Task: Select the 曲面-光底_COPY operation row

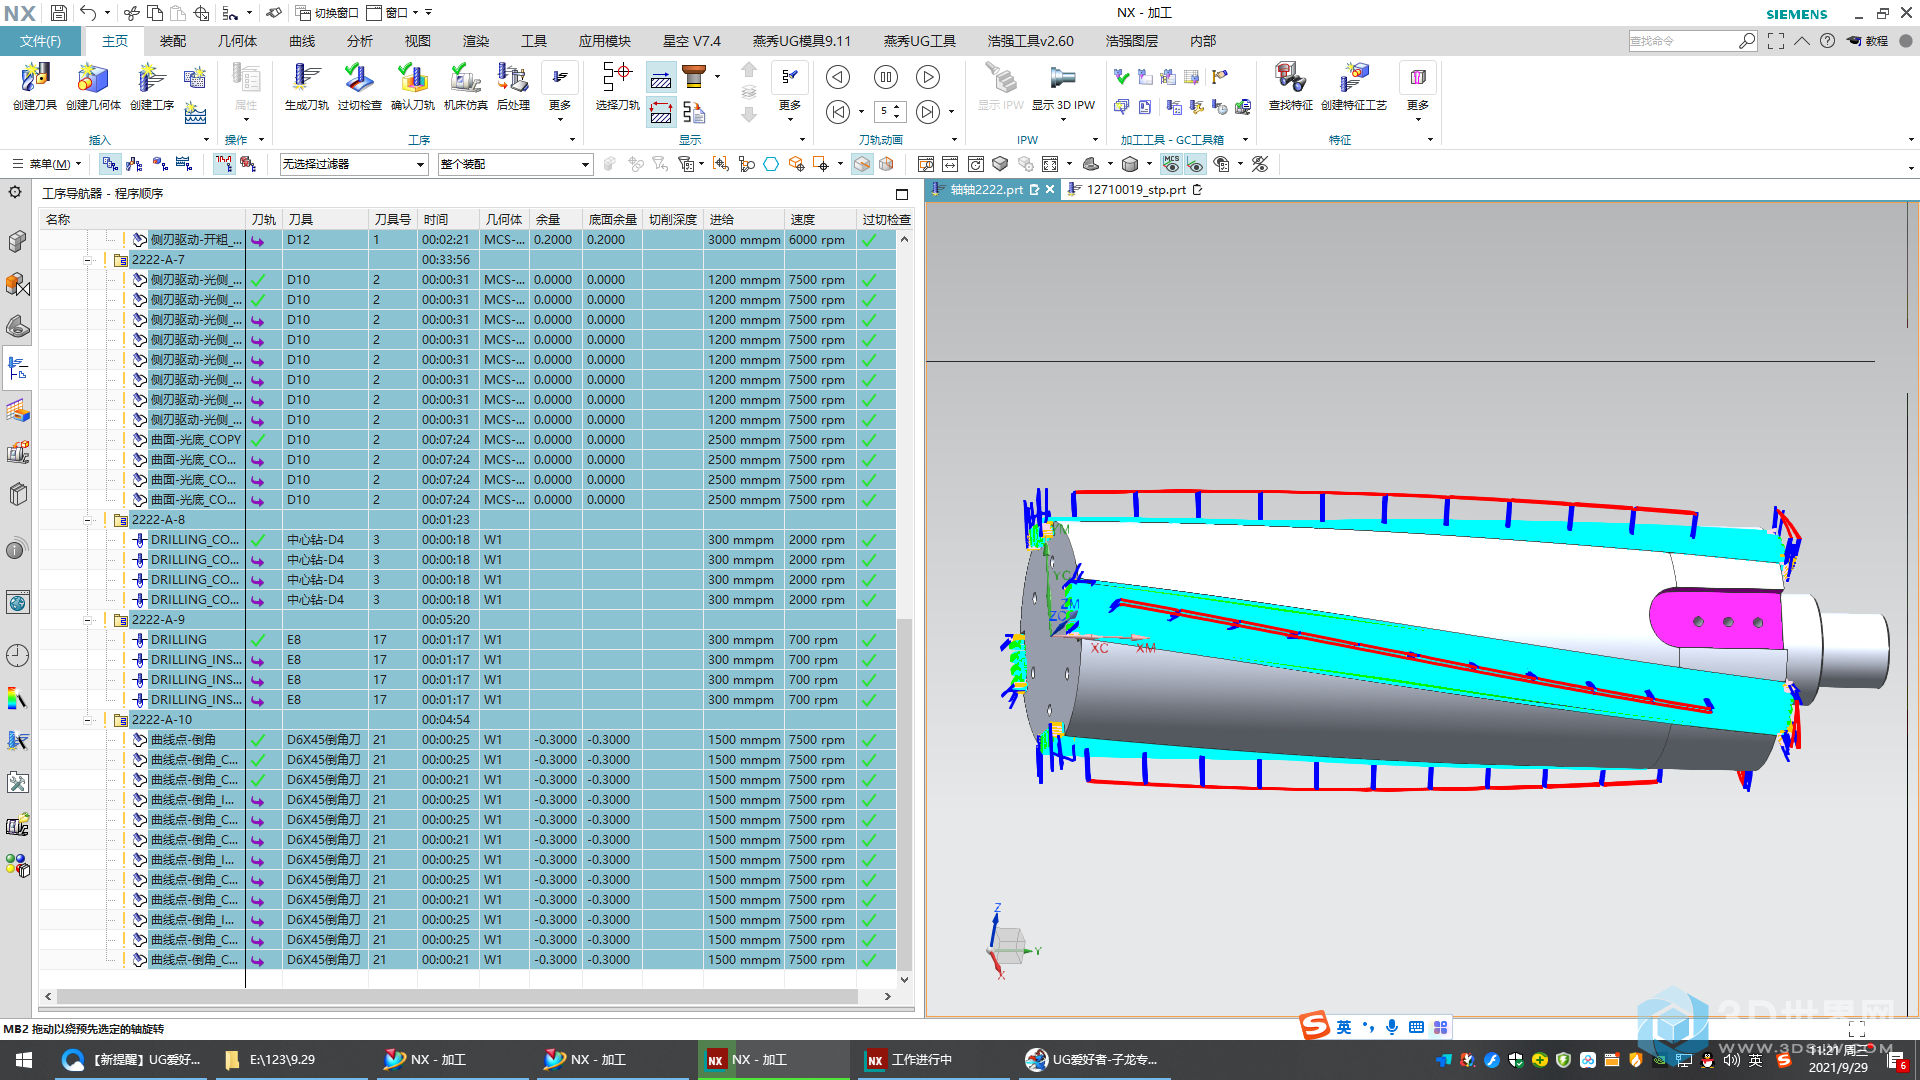Action: tap(196, 440)
